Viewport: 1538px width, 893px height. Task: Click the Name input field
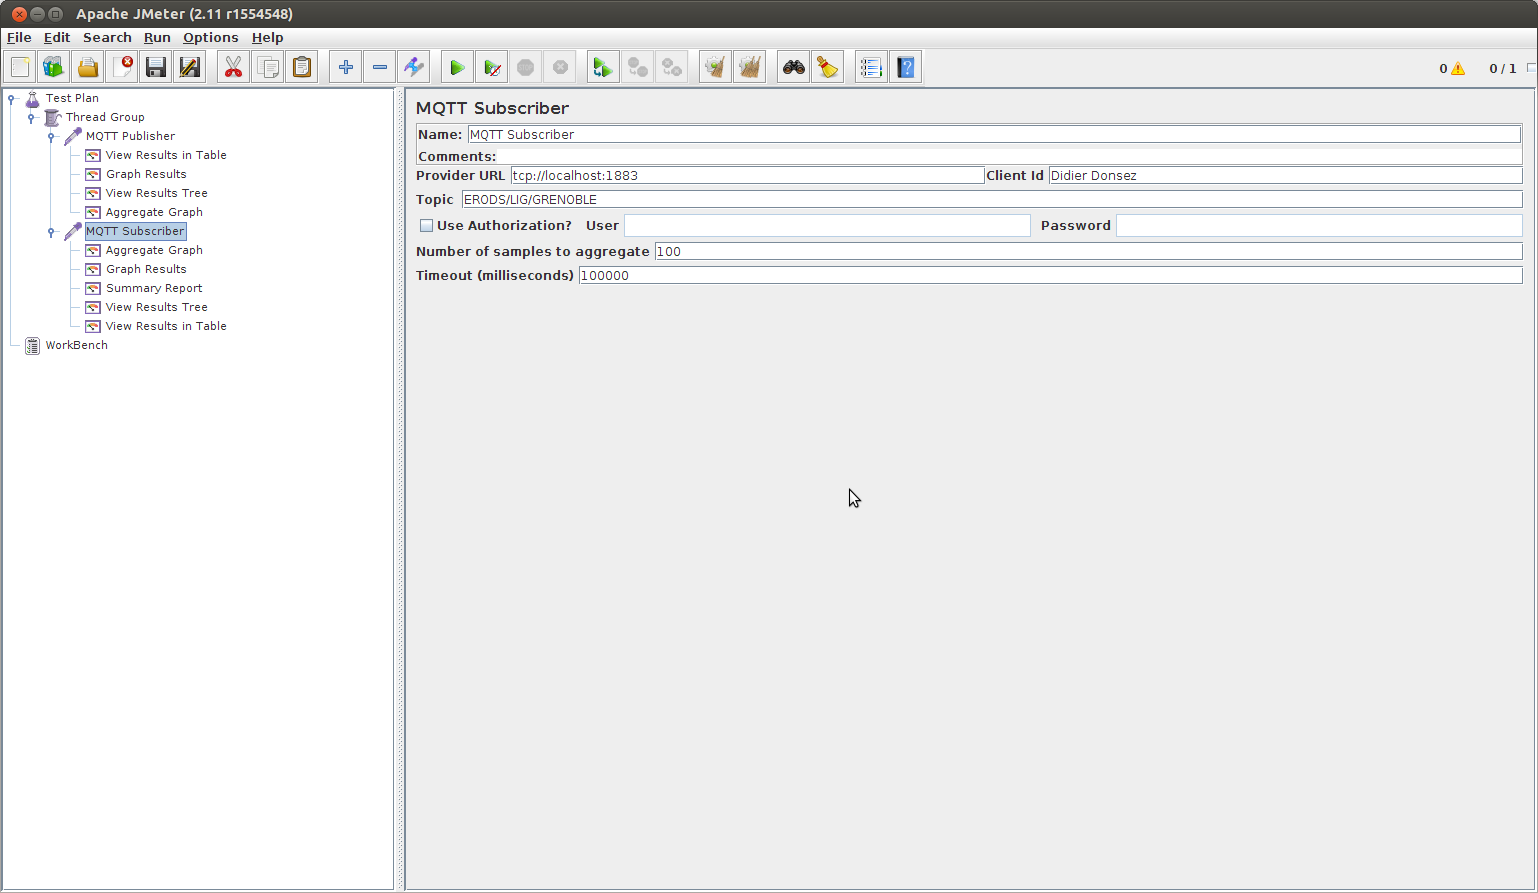[x=994, y=134]
